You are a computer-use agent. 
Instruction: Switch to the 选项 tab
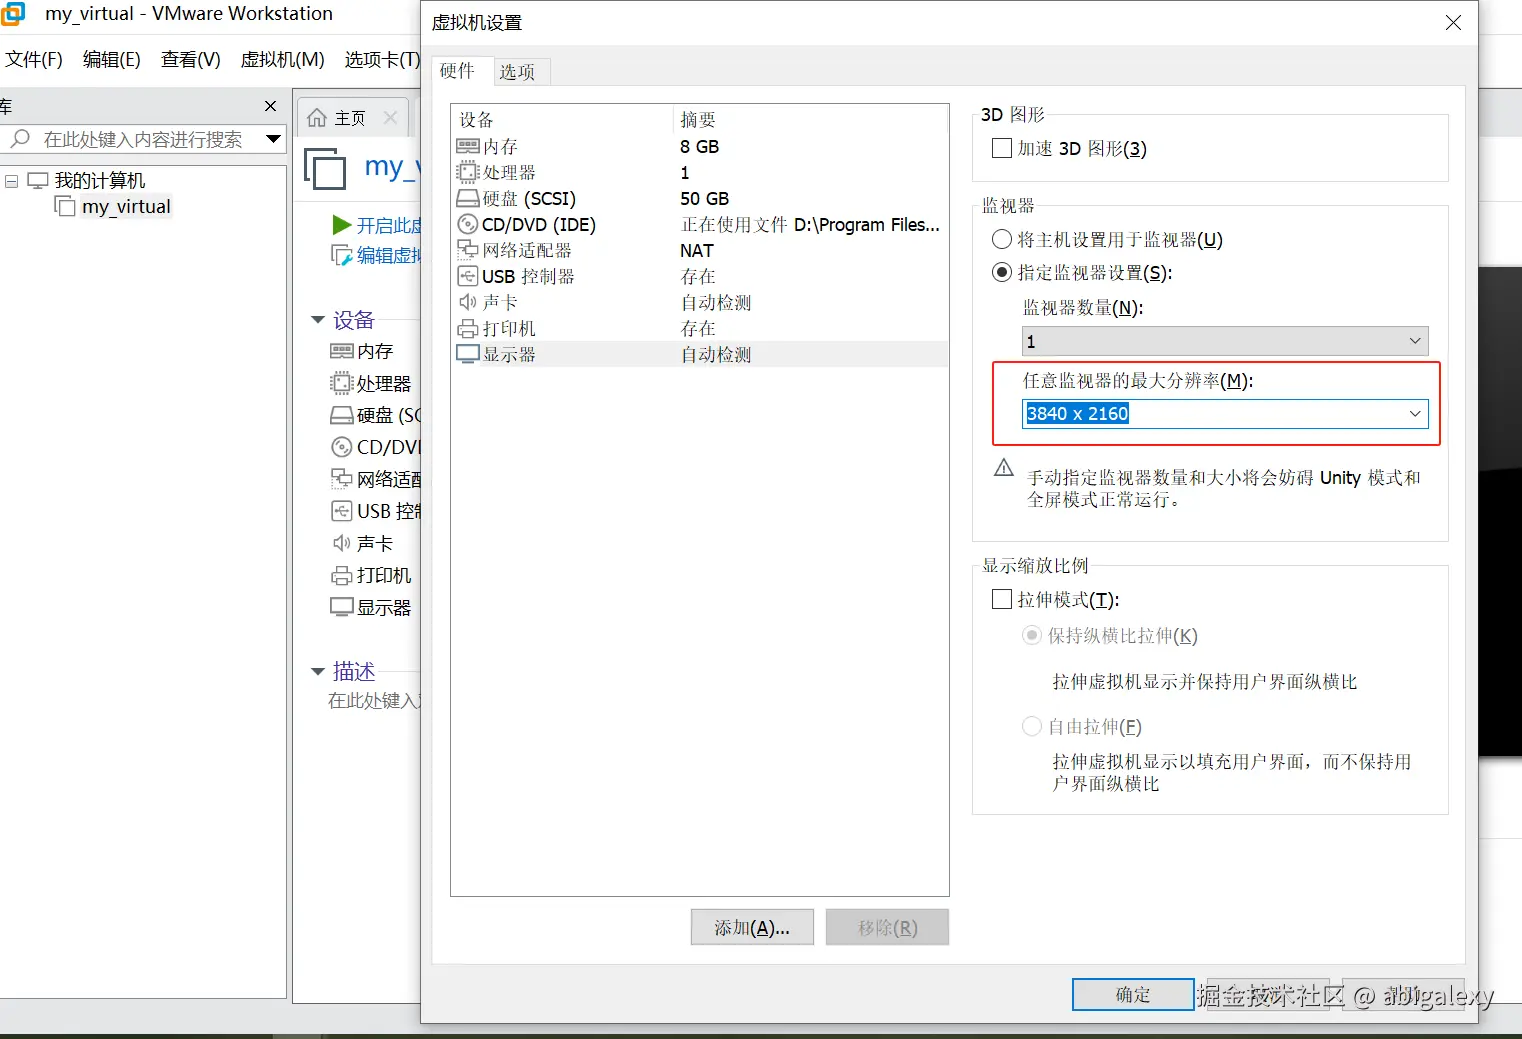(519, 71)
